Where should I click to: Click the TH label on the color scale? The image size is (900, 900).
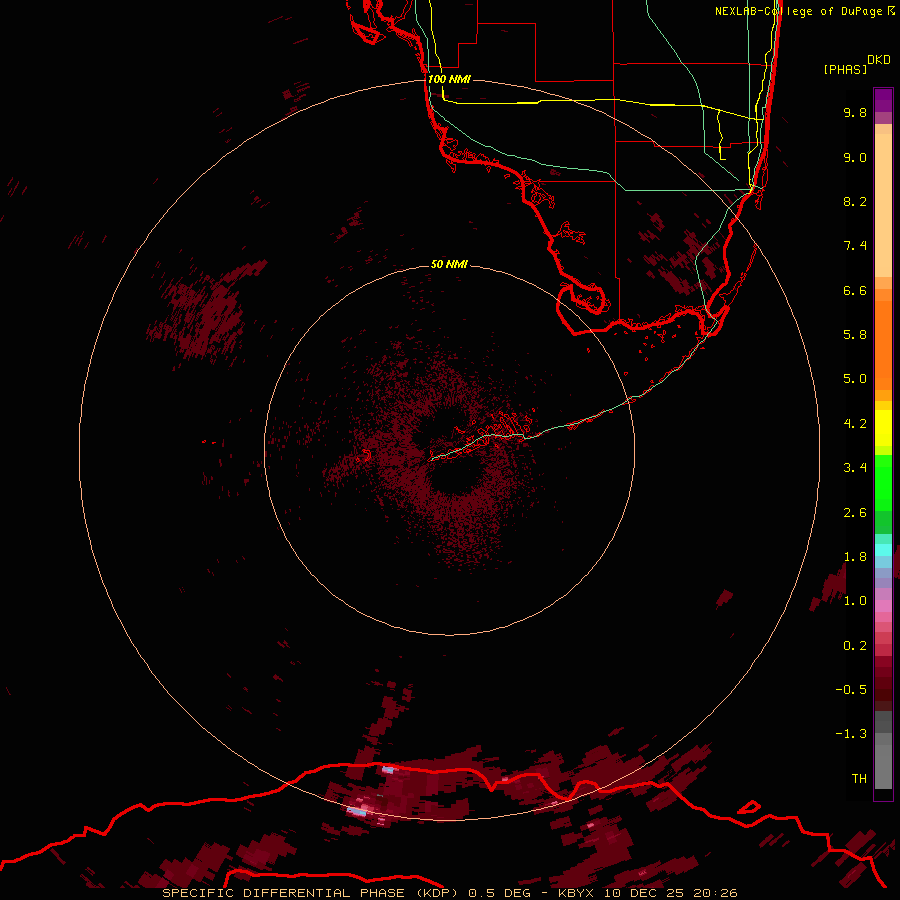pos(859,779)
